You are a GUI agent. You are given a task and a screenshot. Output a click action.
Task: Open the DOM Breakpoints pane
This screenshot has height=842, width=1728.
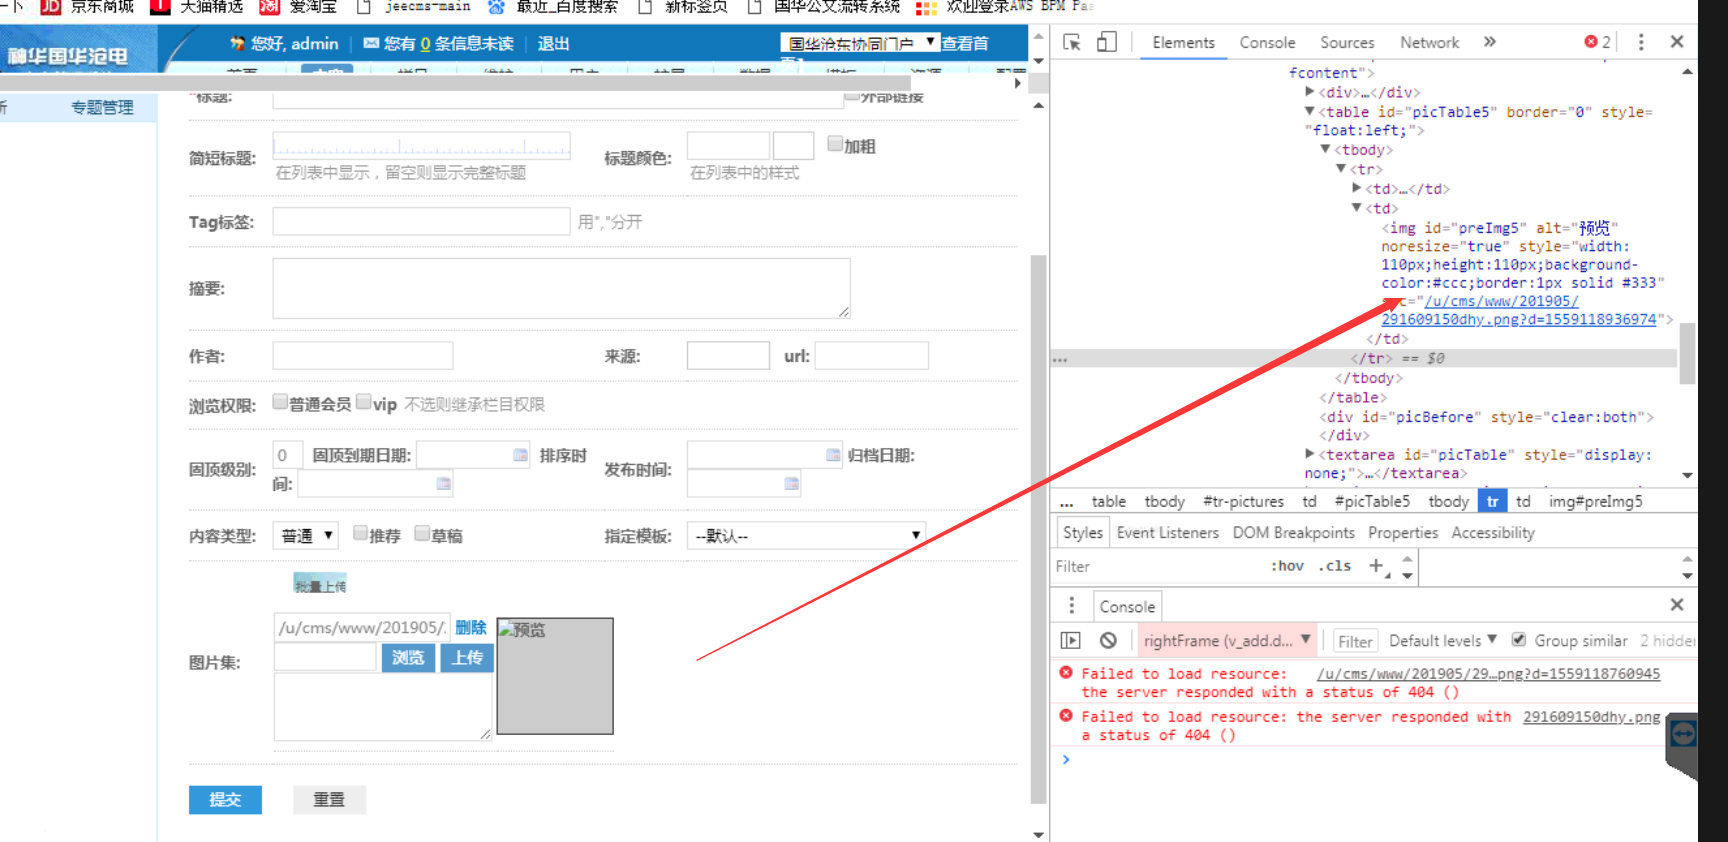[1293, 533]
